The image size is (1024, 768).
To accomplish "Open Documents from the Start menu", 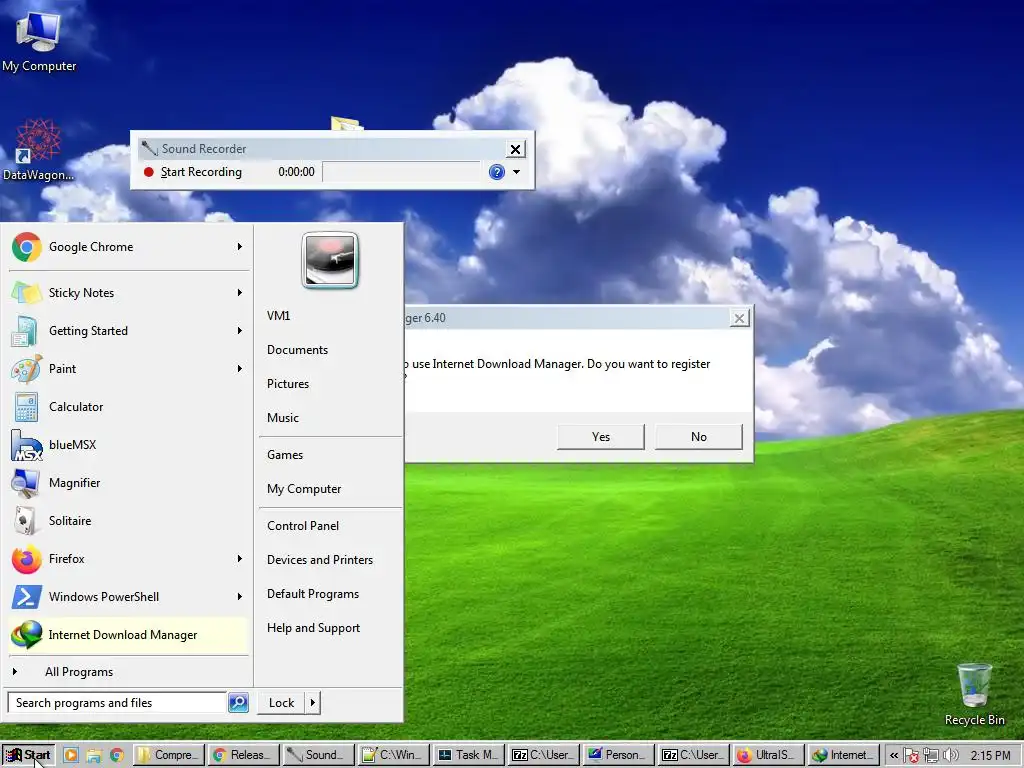I will (297, 349).
